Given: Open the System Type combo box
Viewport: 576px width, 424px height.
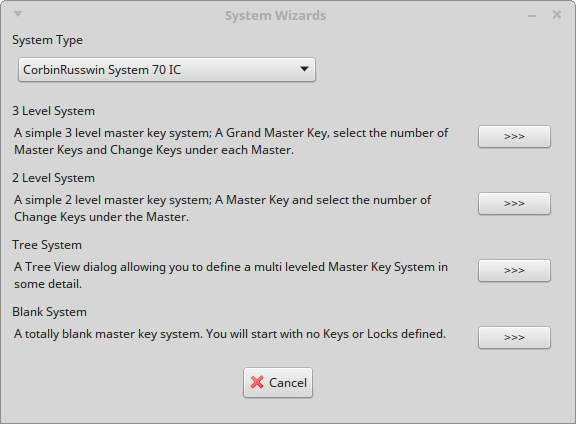Looking at the screenshot, I should point(167,69).
